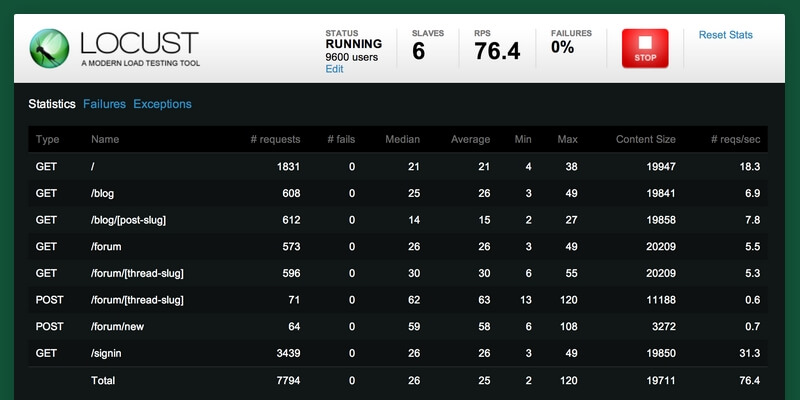Sort table by Type column header
This screenshot has height=400, width=800.
tap(48, 140)
